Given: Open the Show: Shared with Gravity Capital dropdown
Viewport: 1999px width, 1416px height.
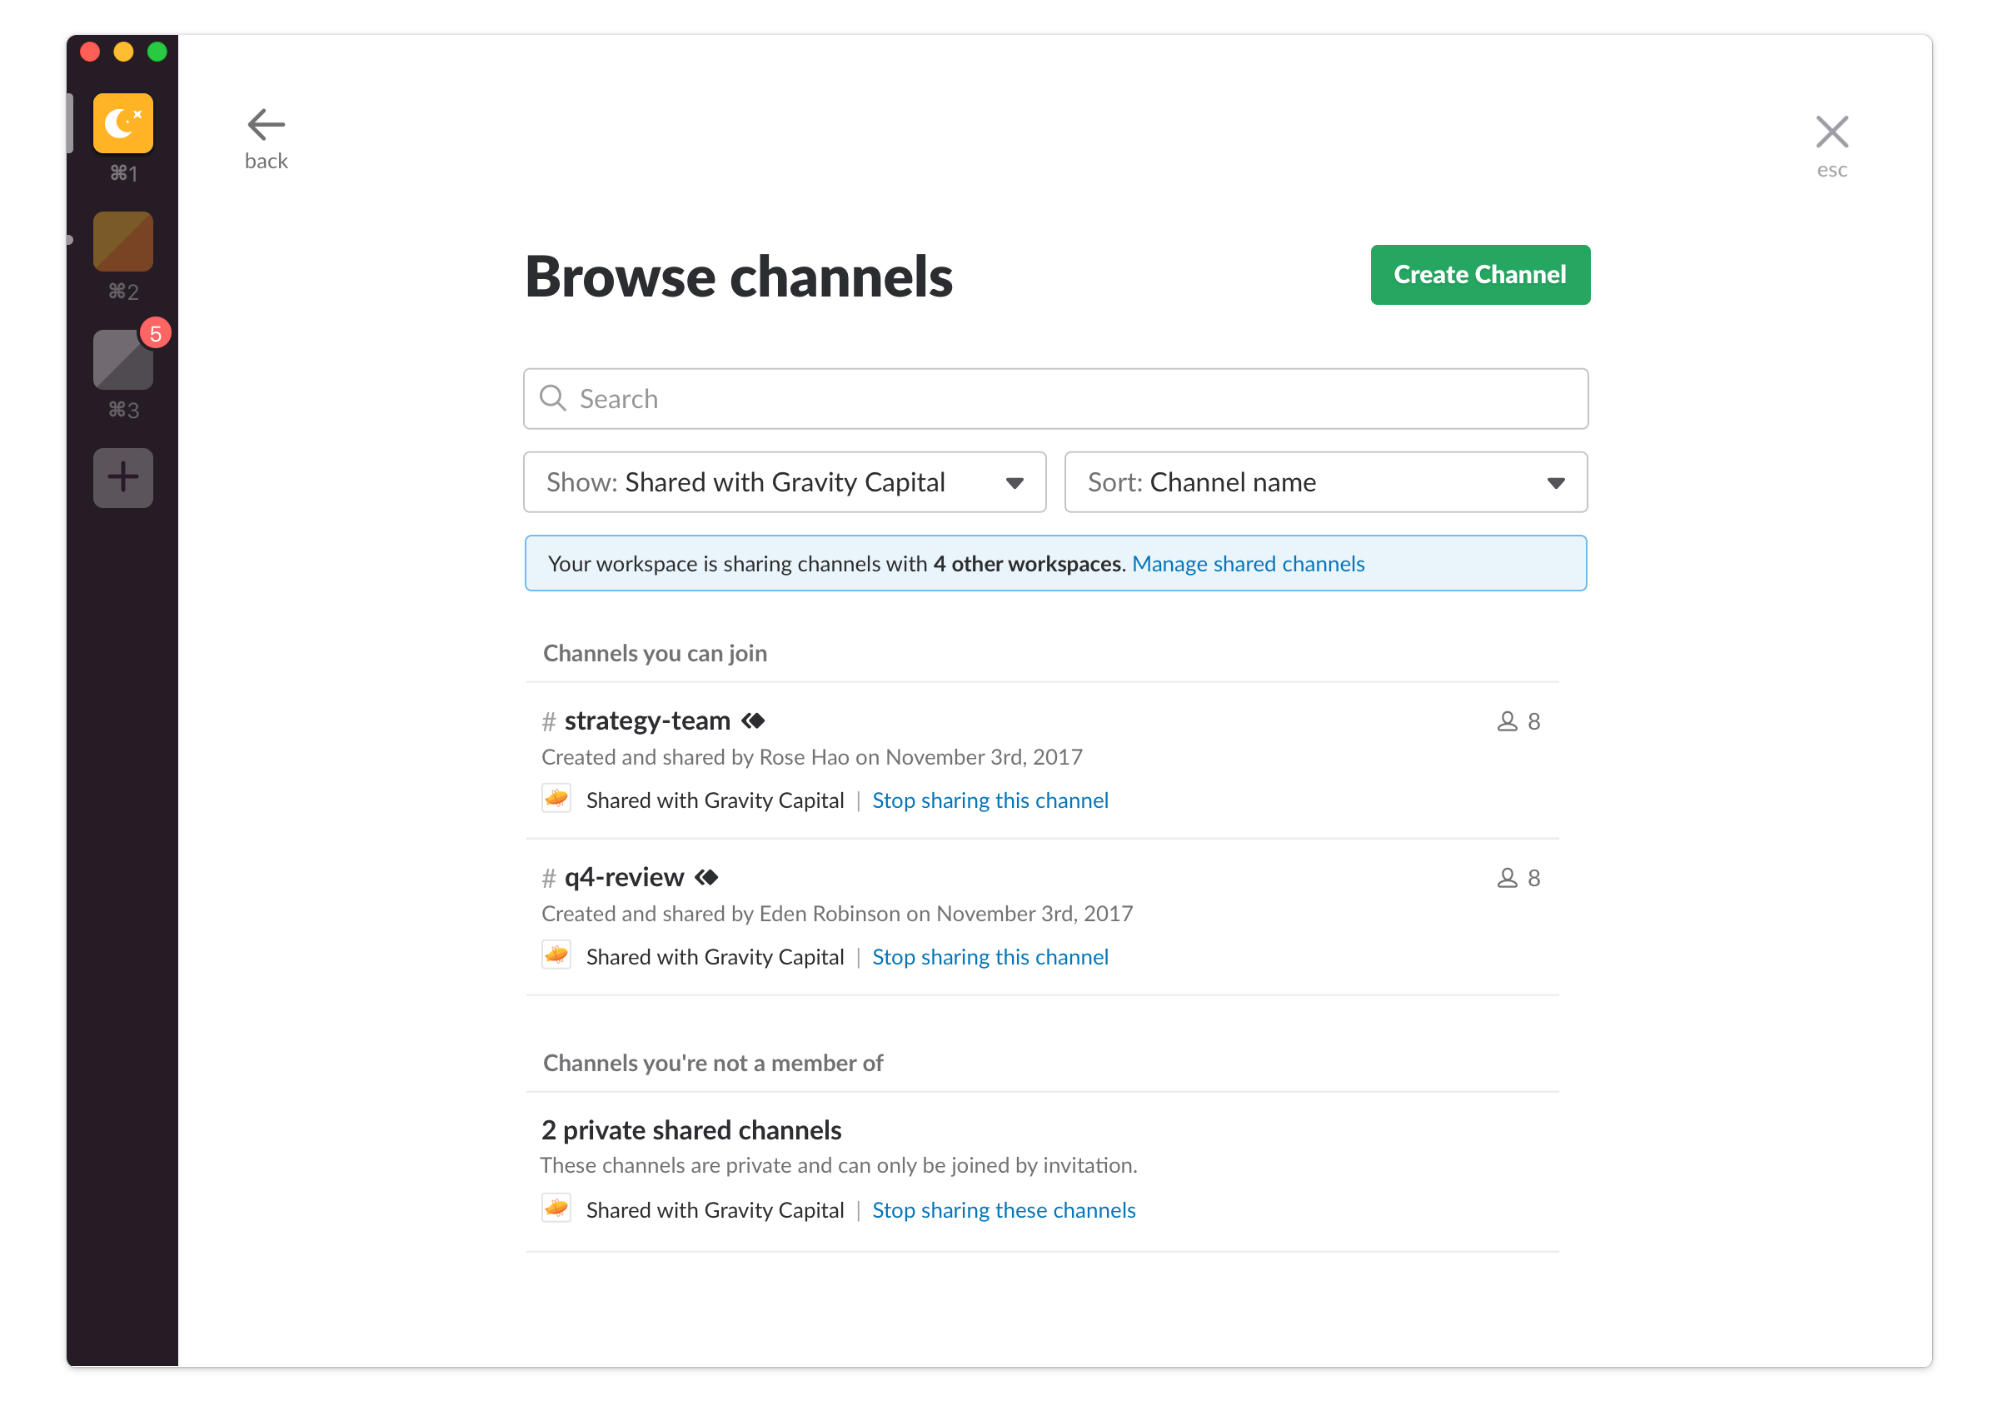Looking at the screenshot, I should tap(785, 482).
